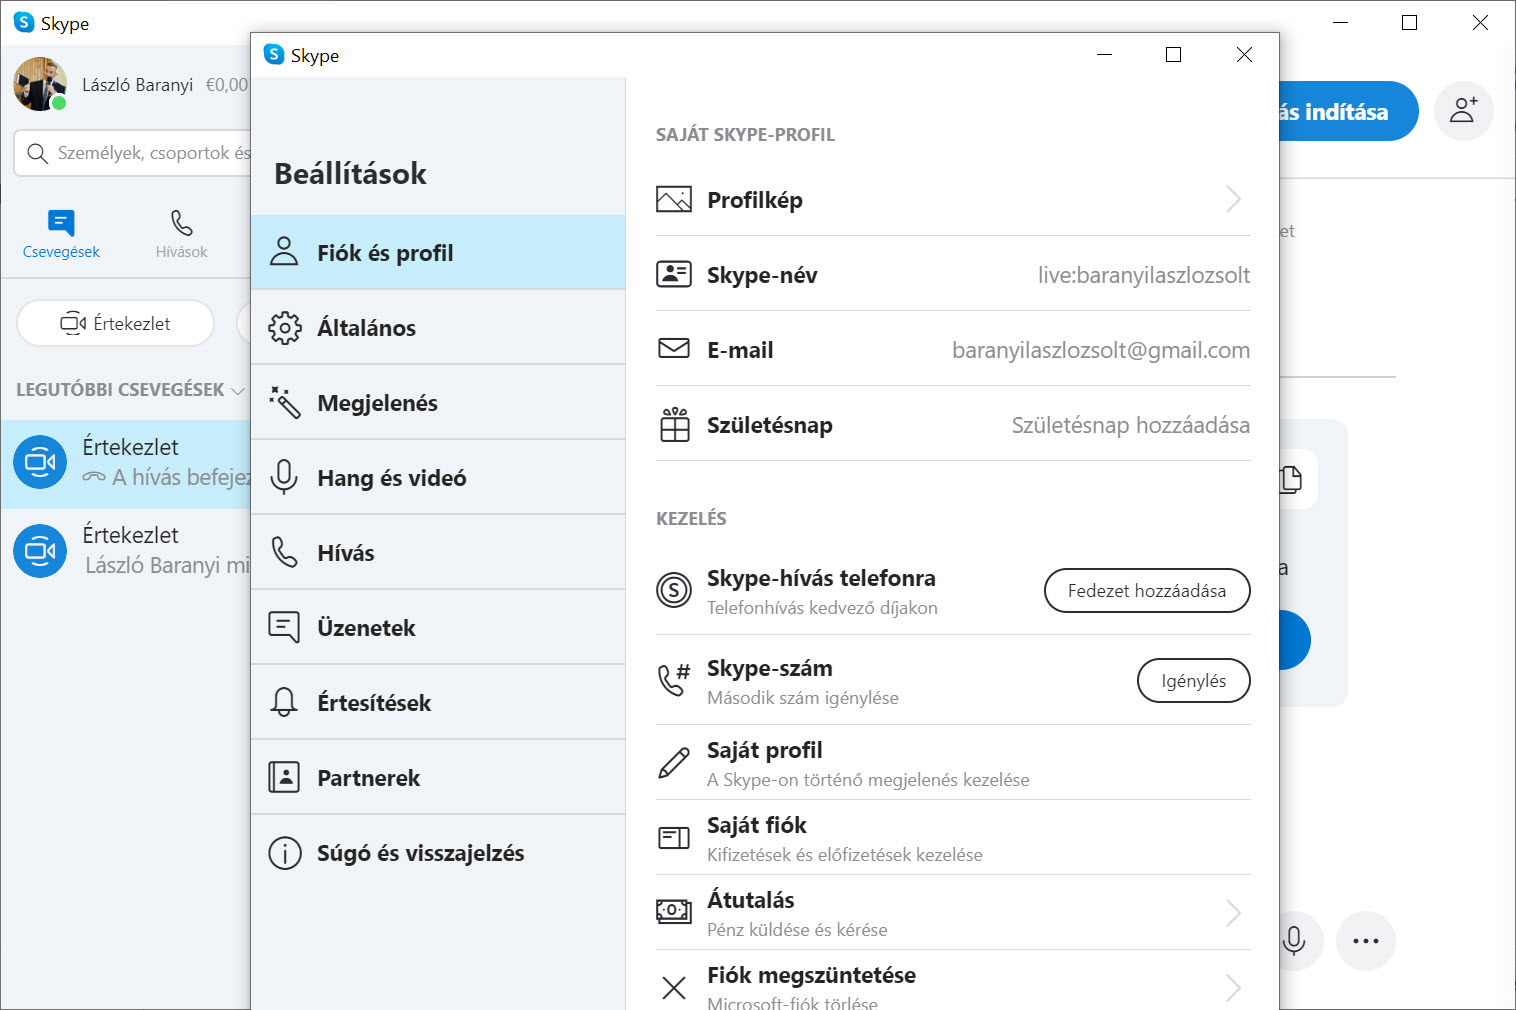1516x1010 pixels.
Task: Click the Saját profil pencil icon
Action: click(674, 763)
